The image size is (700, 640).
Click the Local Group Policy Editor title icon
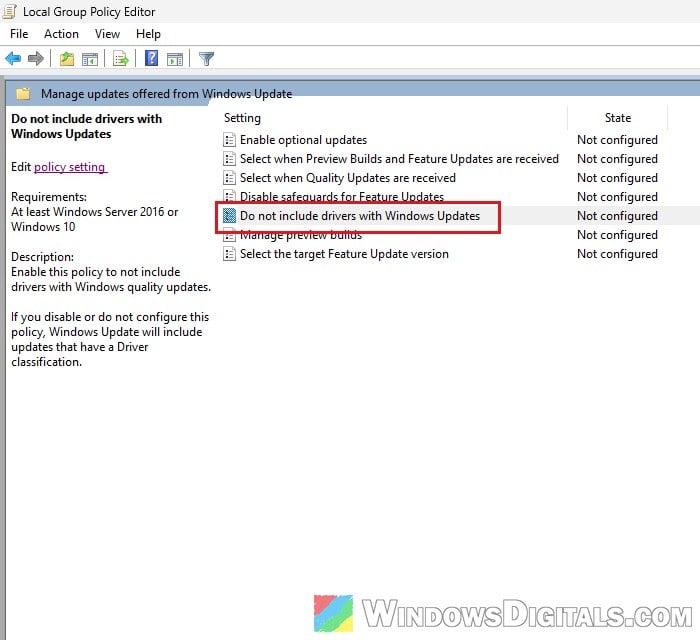point(10,11)
